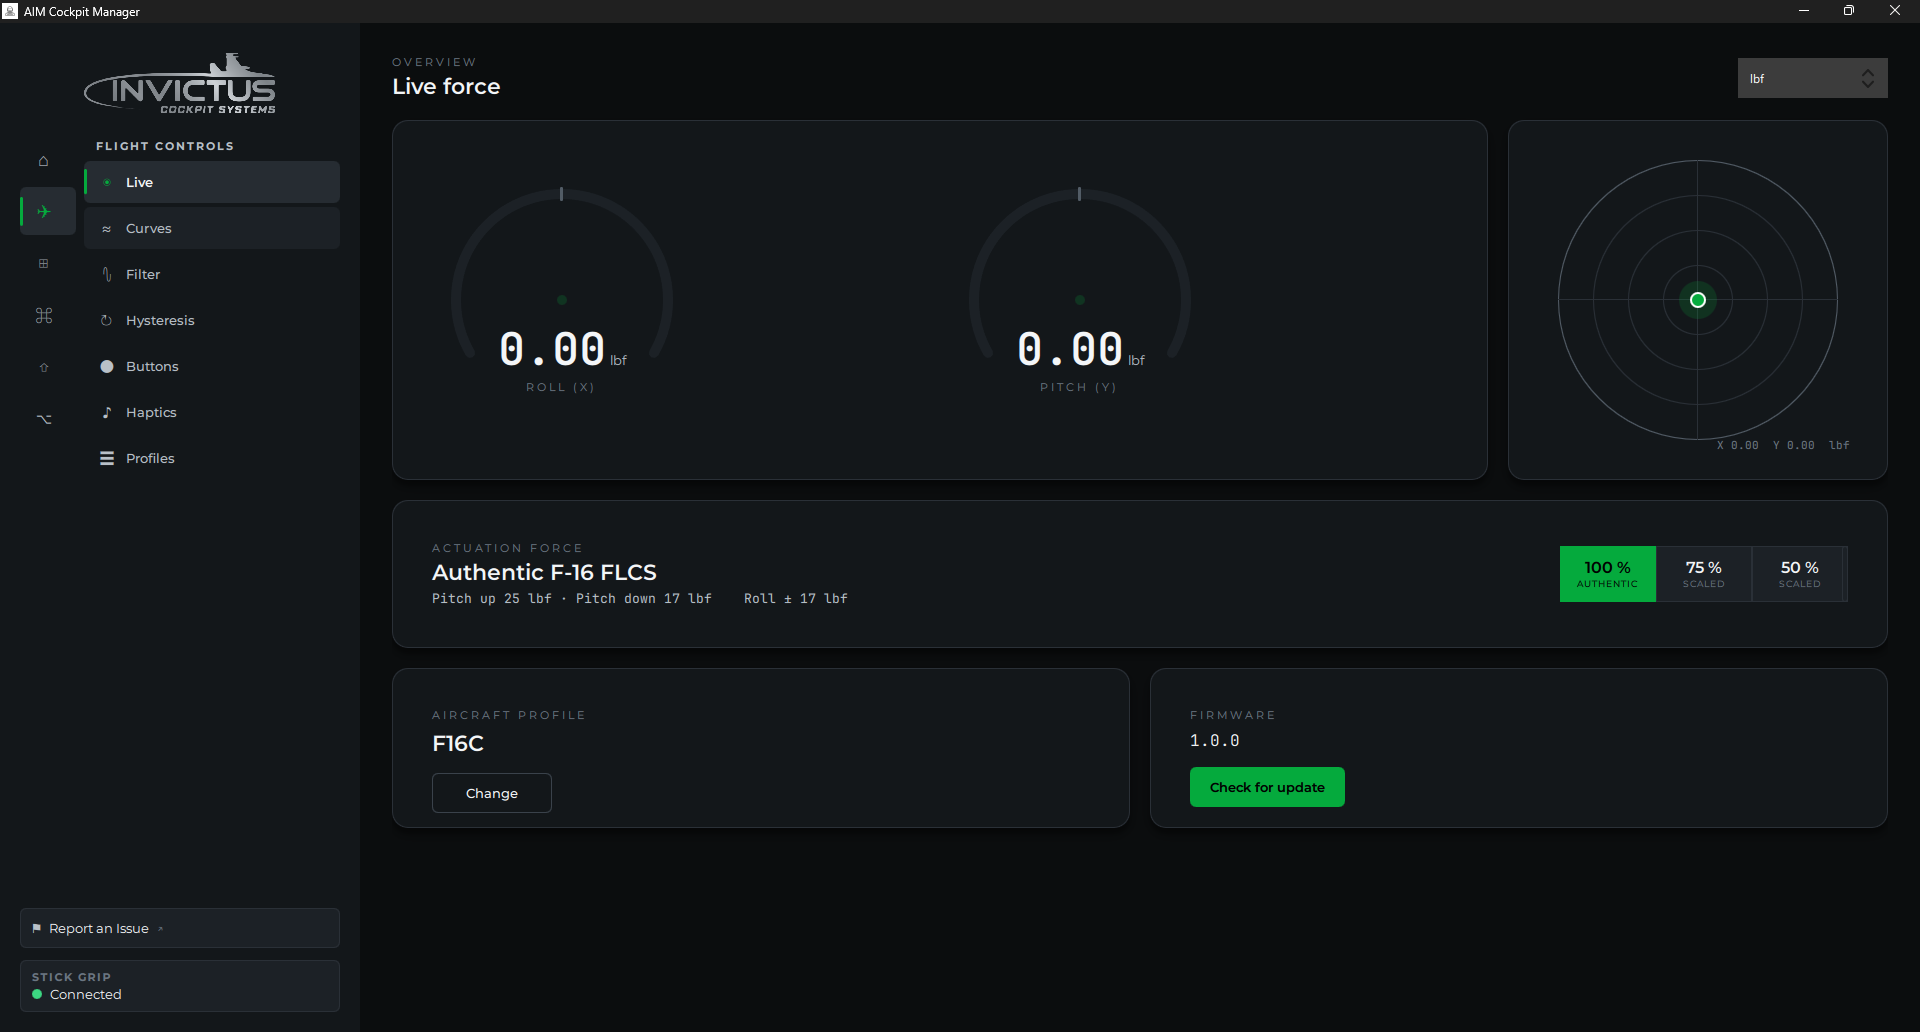Image resolution: width=1920 pixels, height=1032 pixels.
Task: Click the home icon in the left rail
Action: tap(43, 161)
